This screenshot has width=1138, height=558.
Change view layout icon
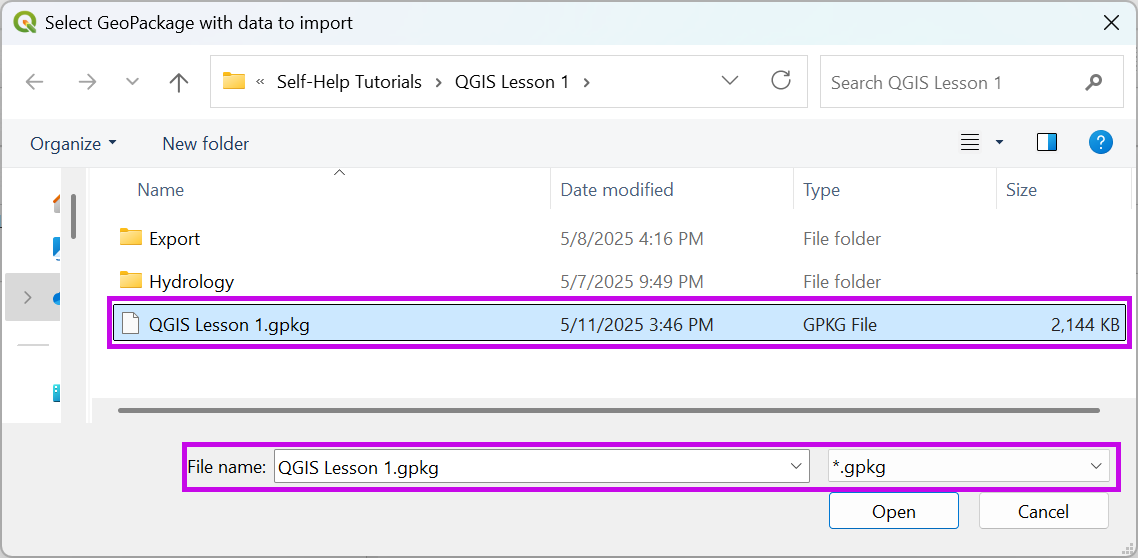[x=970, y=143]
